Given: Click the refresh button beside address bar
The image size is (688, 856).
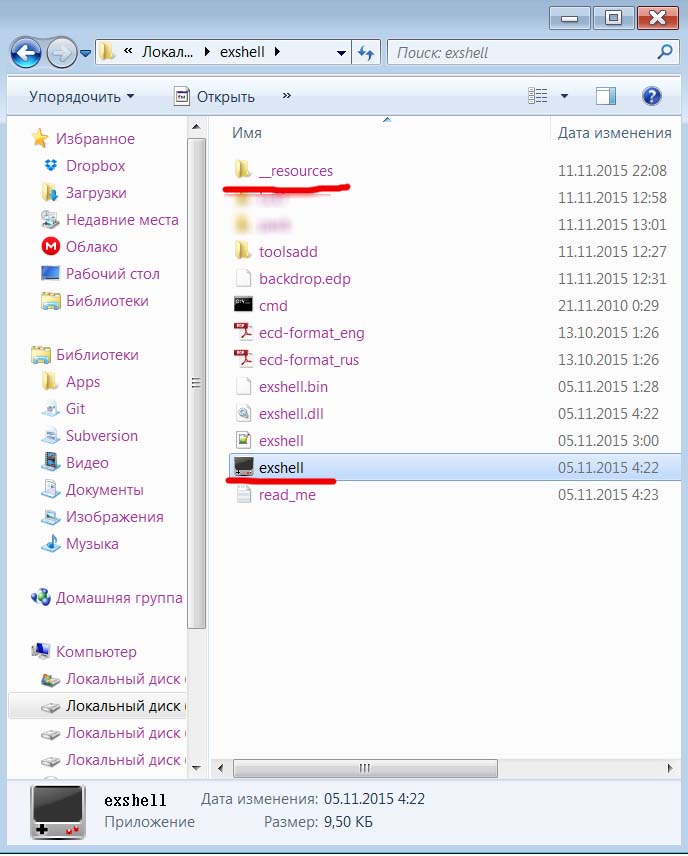Looking at the screenshot, I should (x=366, y=52).
